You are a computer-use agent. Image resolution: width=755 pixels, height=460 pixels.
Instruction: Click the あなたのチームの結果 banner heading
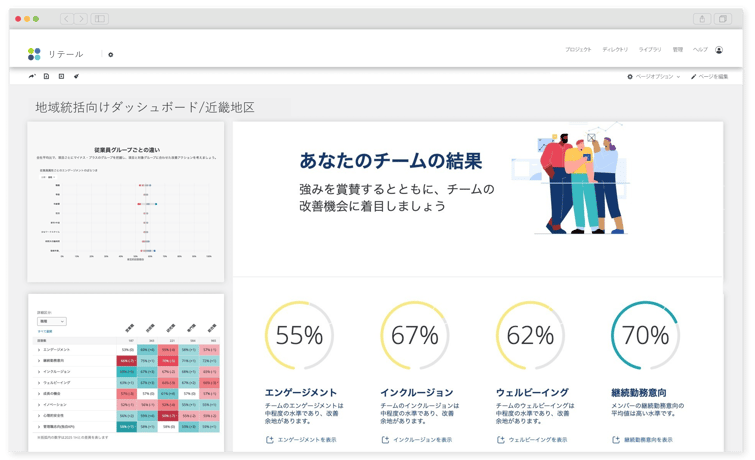click(x=391, y=161)
